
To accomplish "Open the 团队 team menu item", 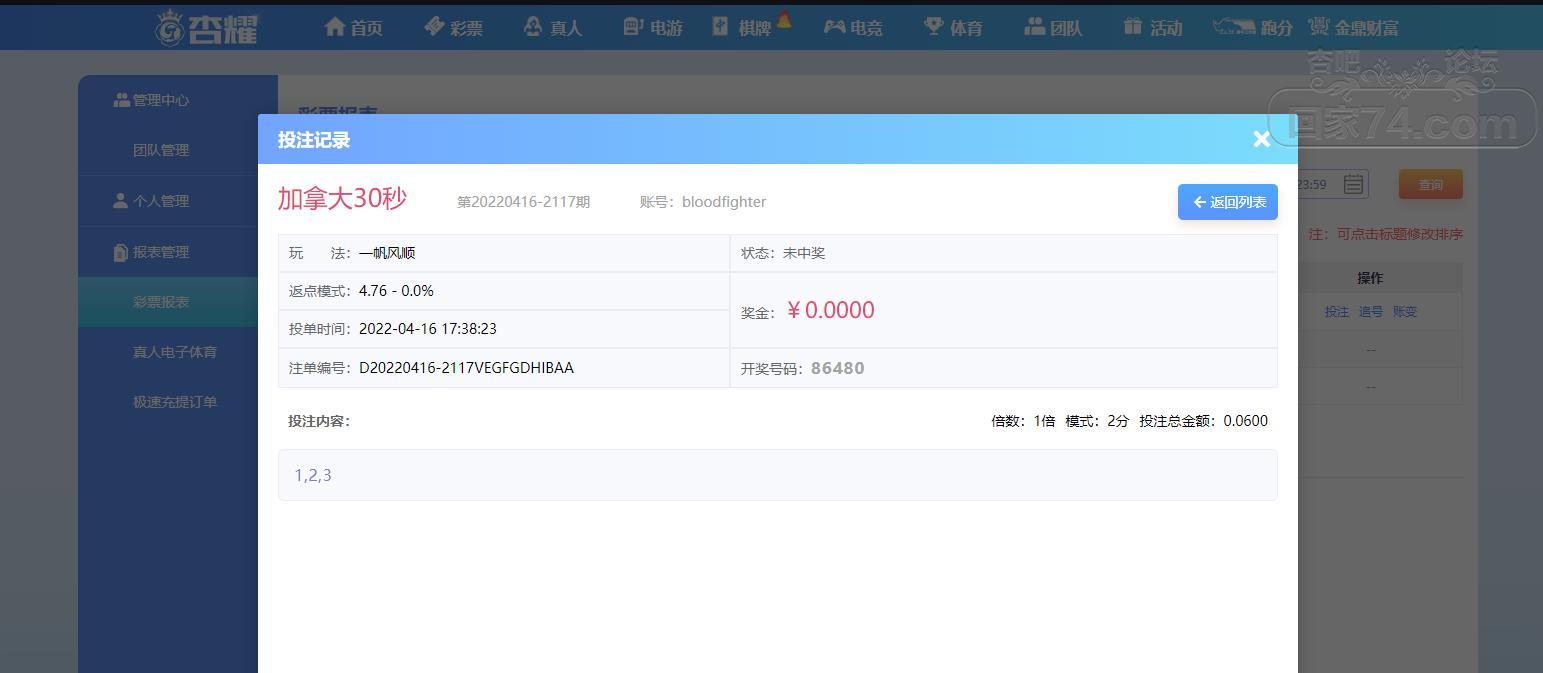I will coord(1054,27).
